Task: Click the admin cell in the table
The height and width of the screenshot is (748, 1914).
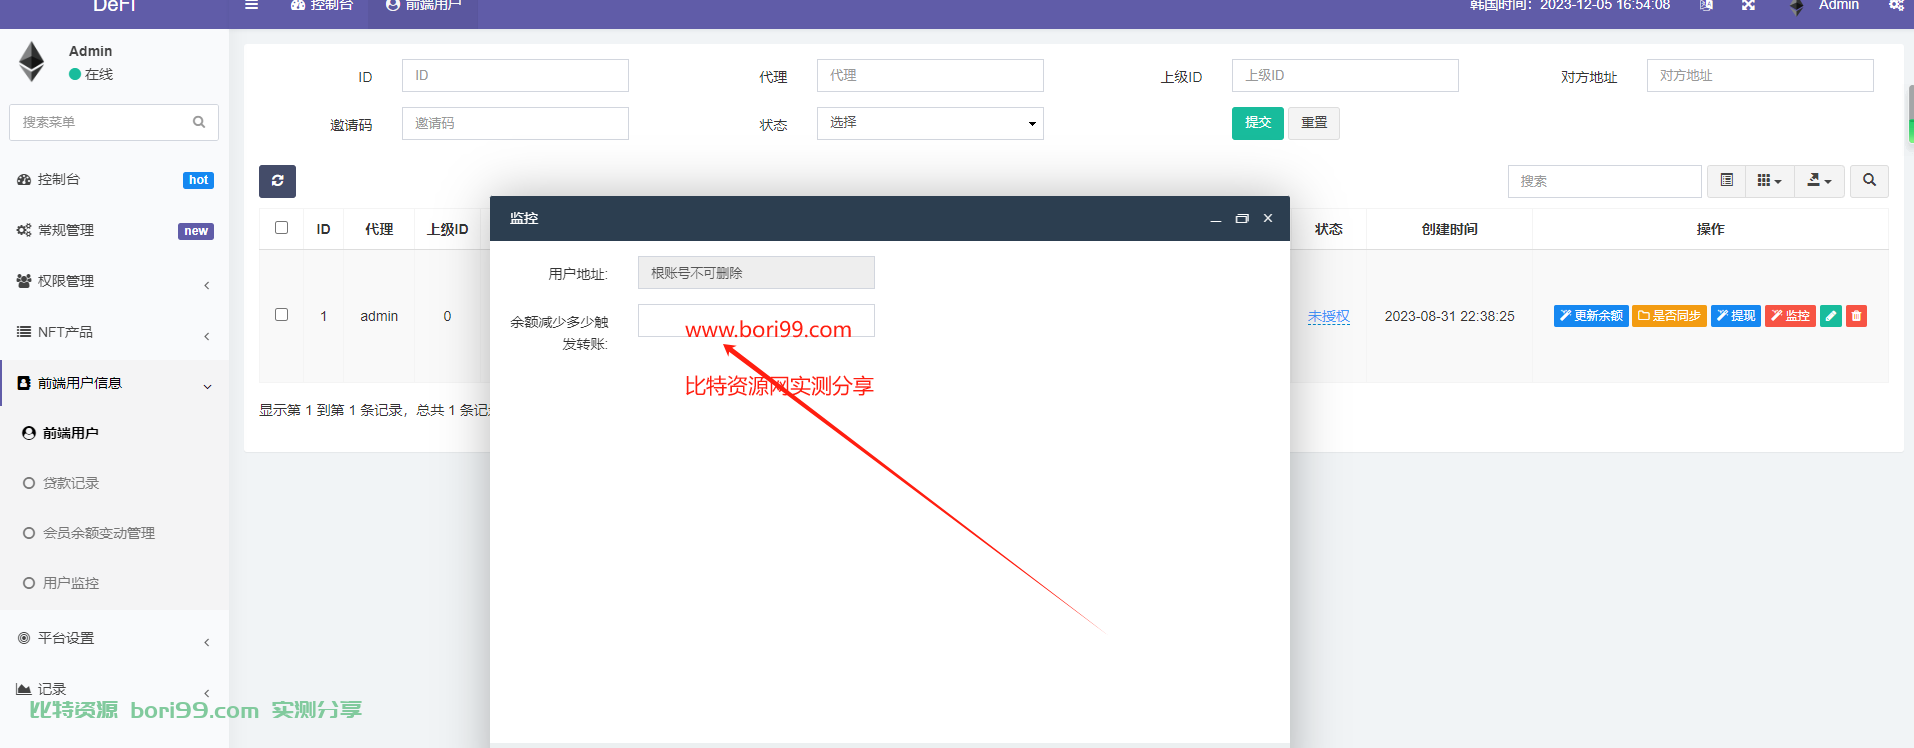Action: 379,316
